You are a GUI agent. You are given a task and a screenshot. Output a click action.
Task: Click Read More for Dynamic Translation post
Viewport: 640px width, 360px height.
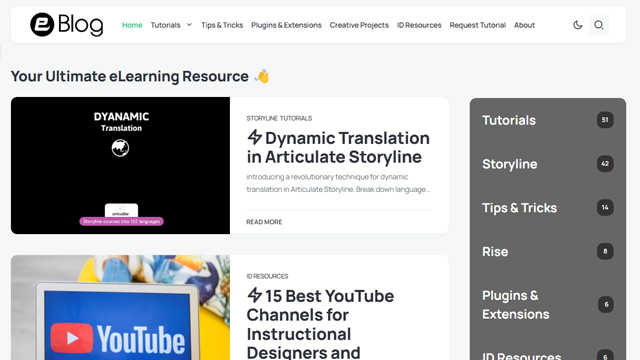click(264, 222)
